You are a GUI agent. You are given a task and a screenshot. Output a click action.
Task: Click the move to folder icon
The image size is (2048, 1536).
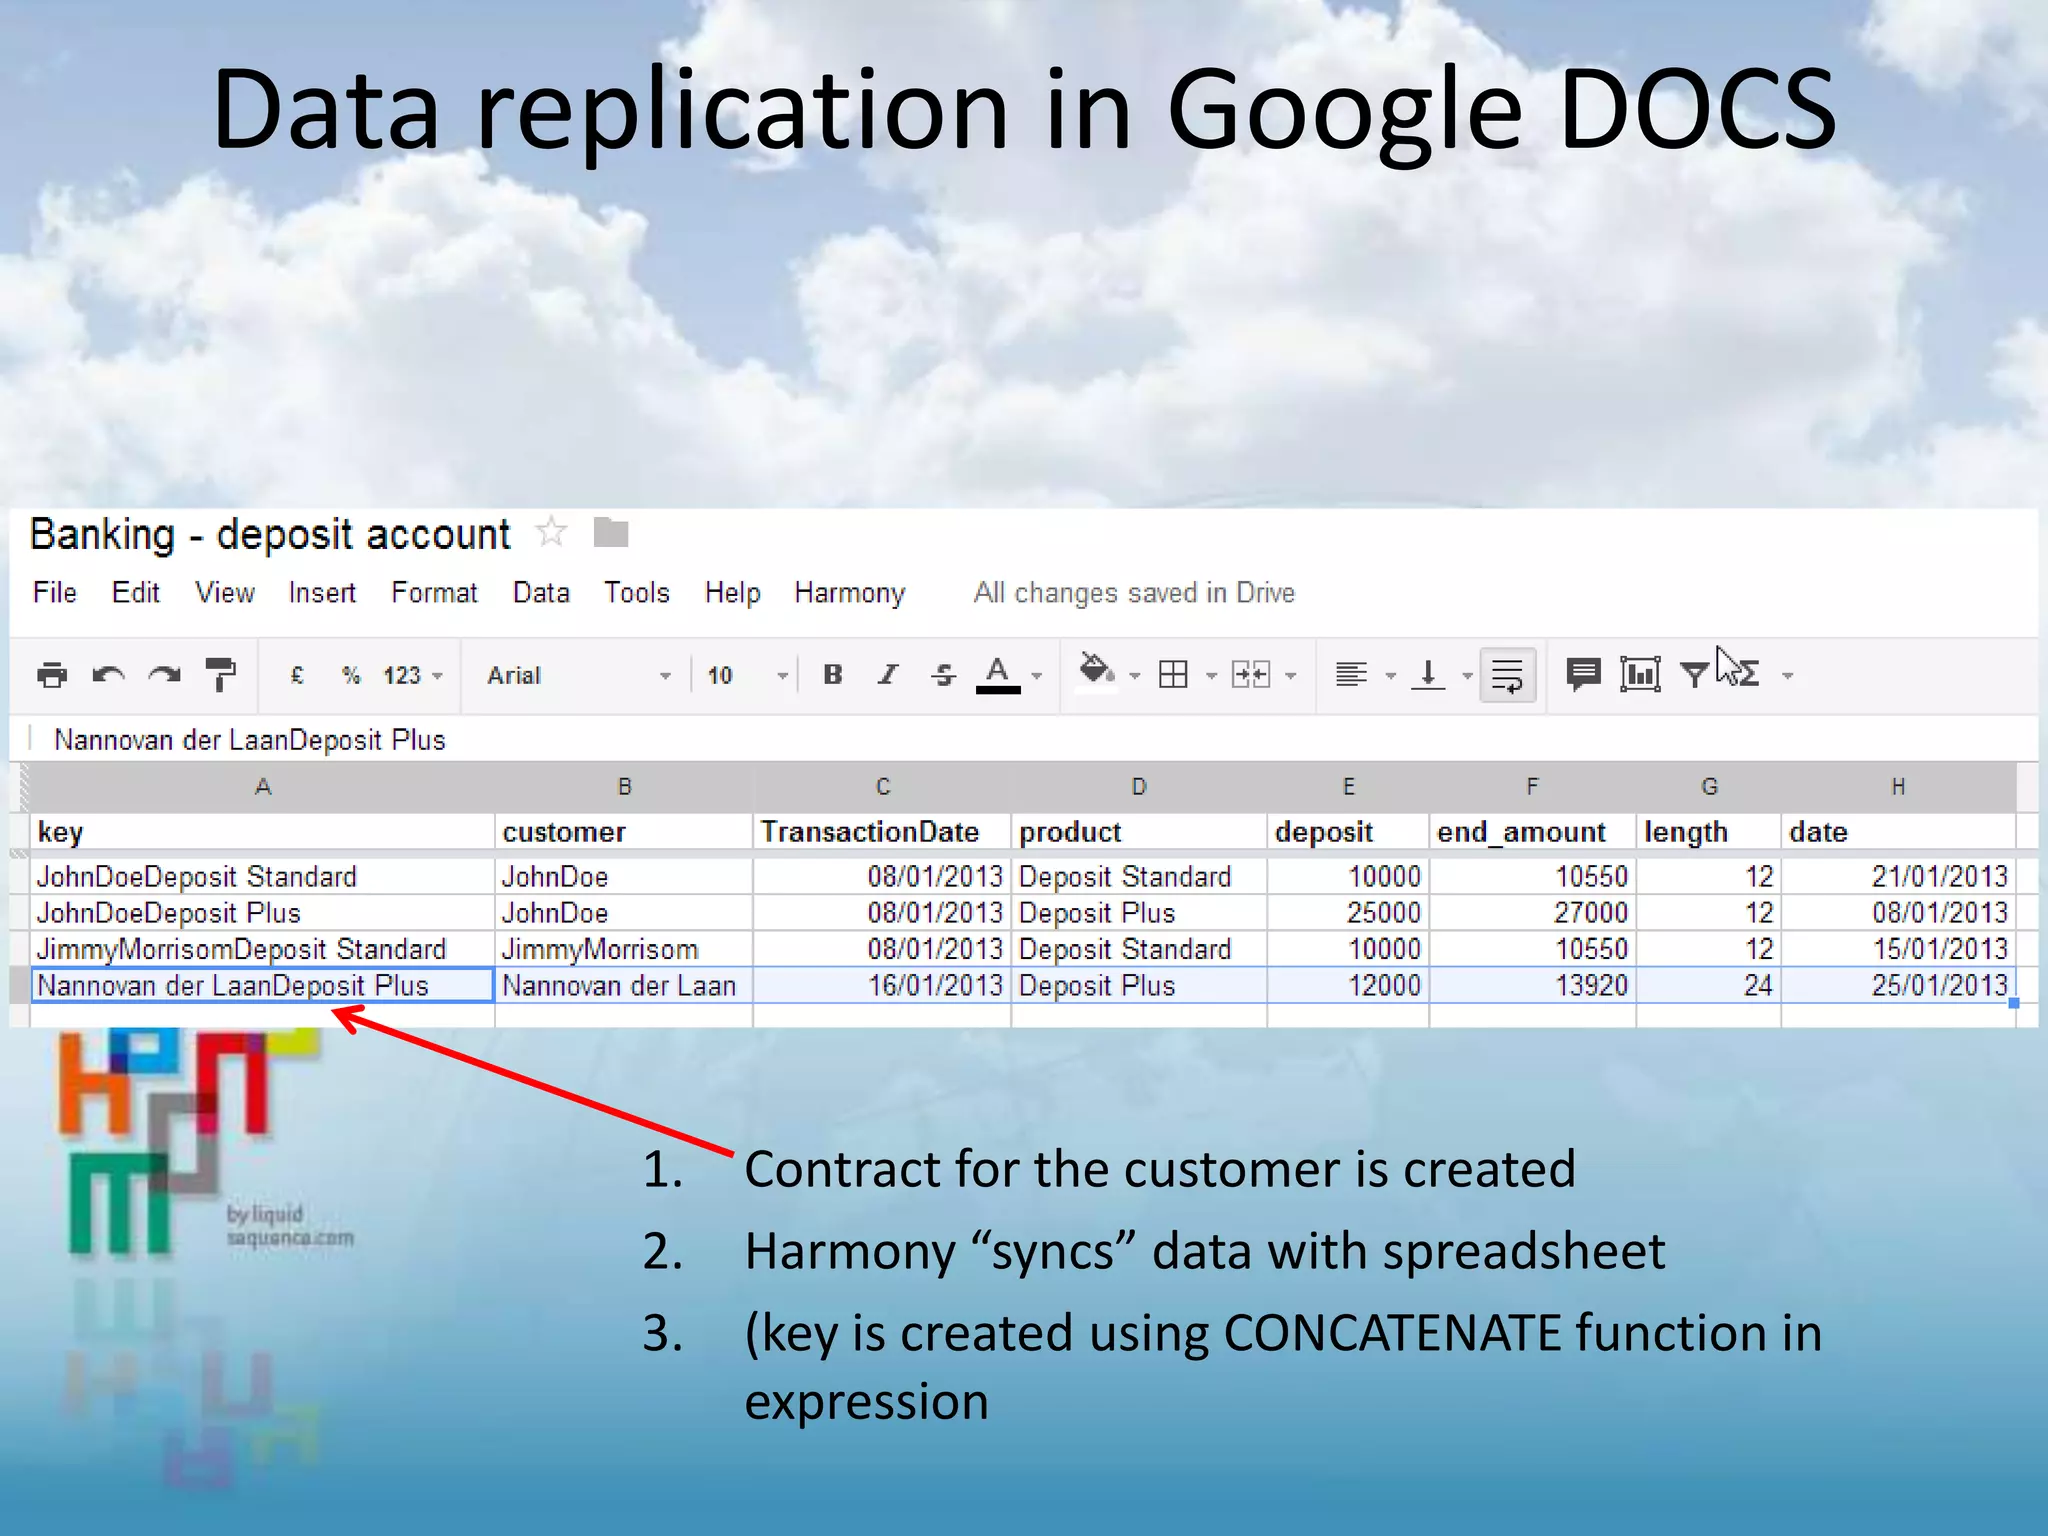(x=610, y=532)
